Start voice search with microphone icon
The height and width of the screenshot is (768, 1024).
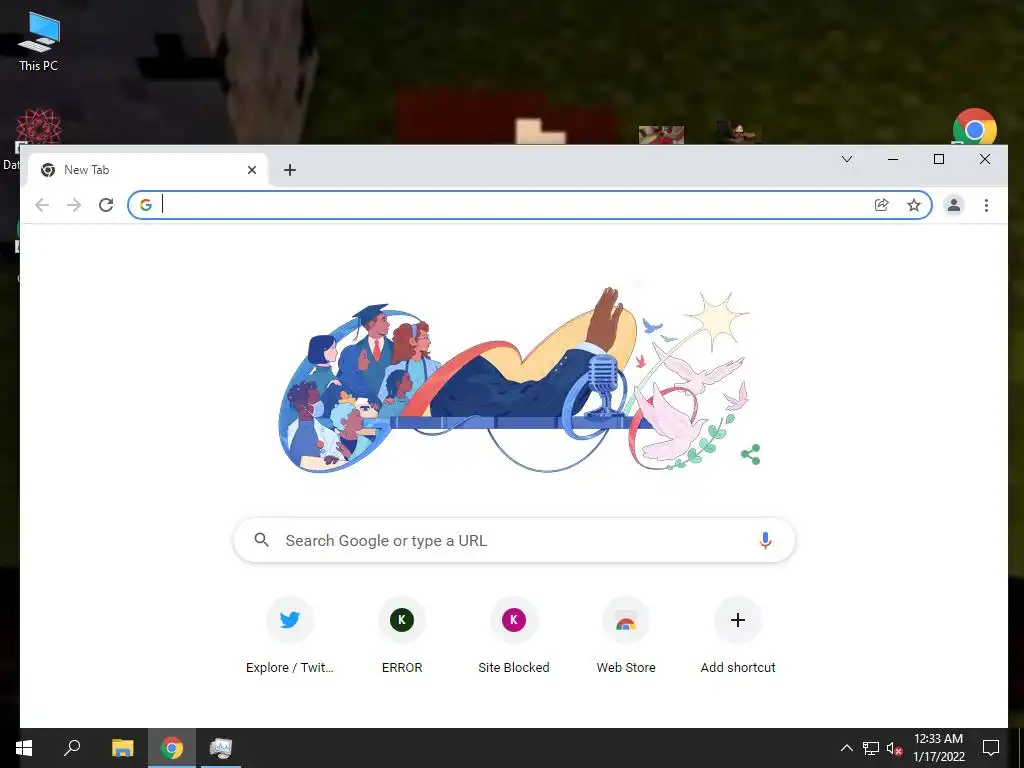click(765, 540)
